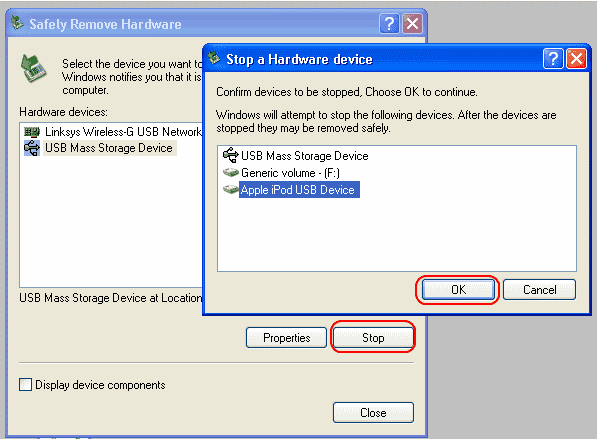597x440 pixels.
Task: Click USB icon beside USB Mass Storage Device in the confirm dialog
Action: tap(231, 155)
